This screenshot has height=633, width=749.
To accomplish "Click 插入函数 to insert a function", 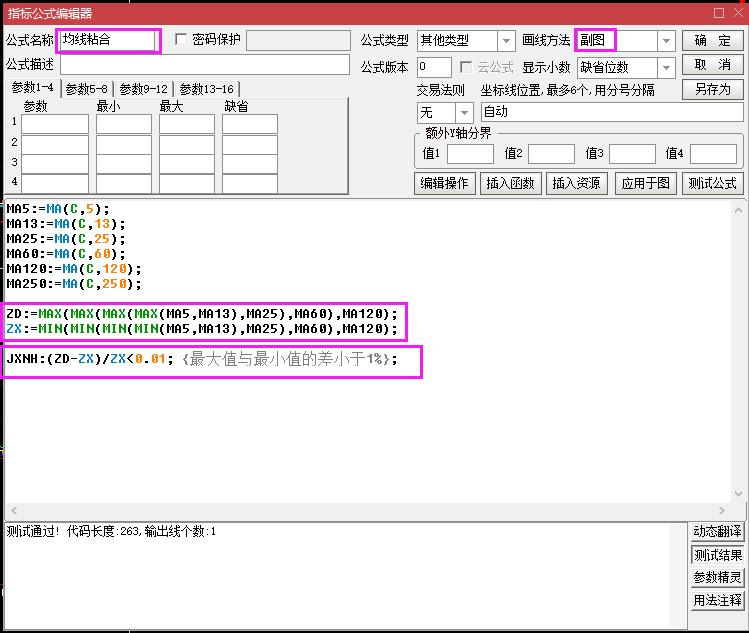I will (x=510, y=183).
